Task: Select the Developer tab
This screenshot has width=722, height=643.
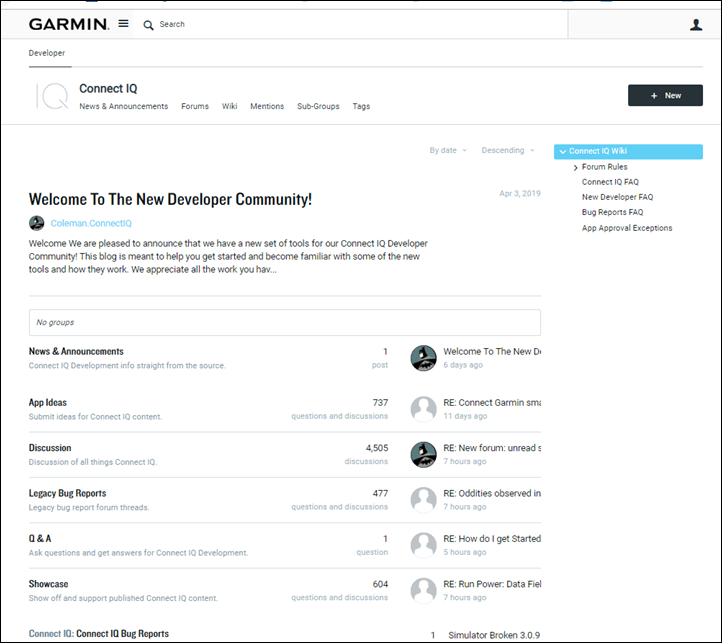Action: pyautogui.click(x=47, y=53)
